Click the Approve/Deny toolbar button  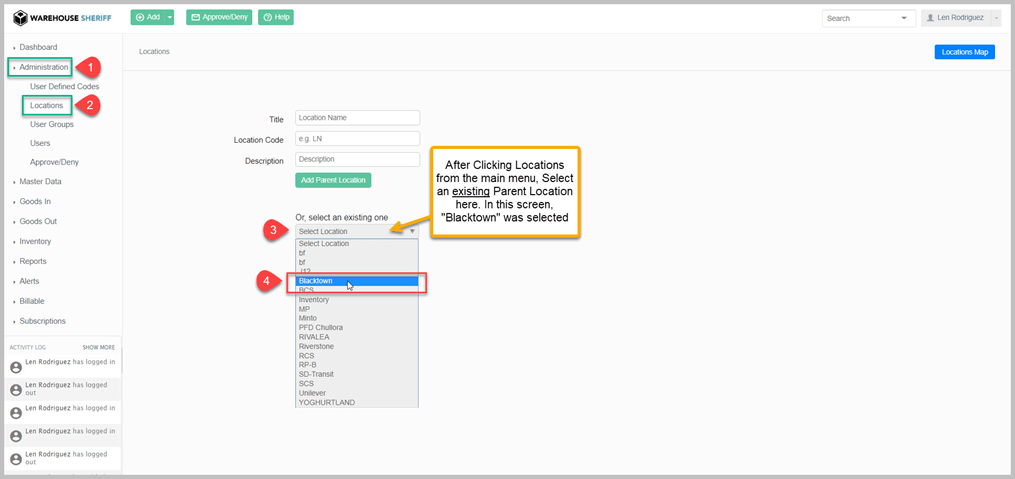(219, 17)
